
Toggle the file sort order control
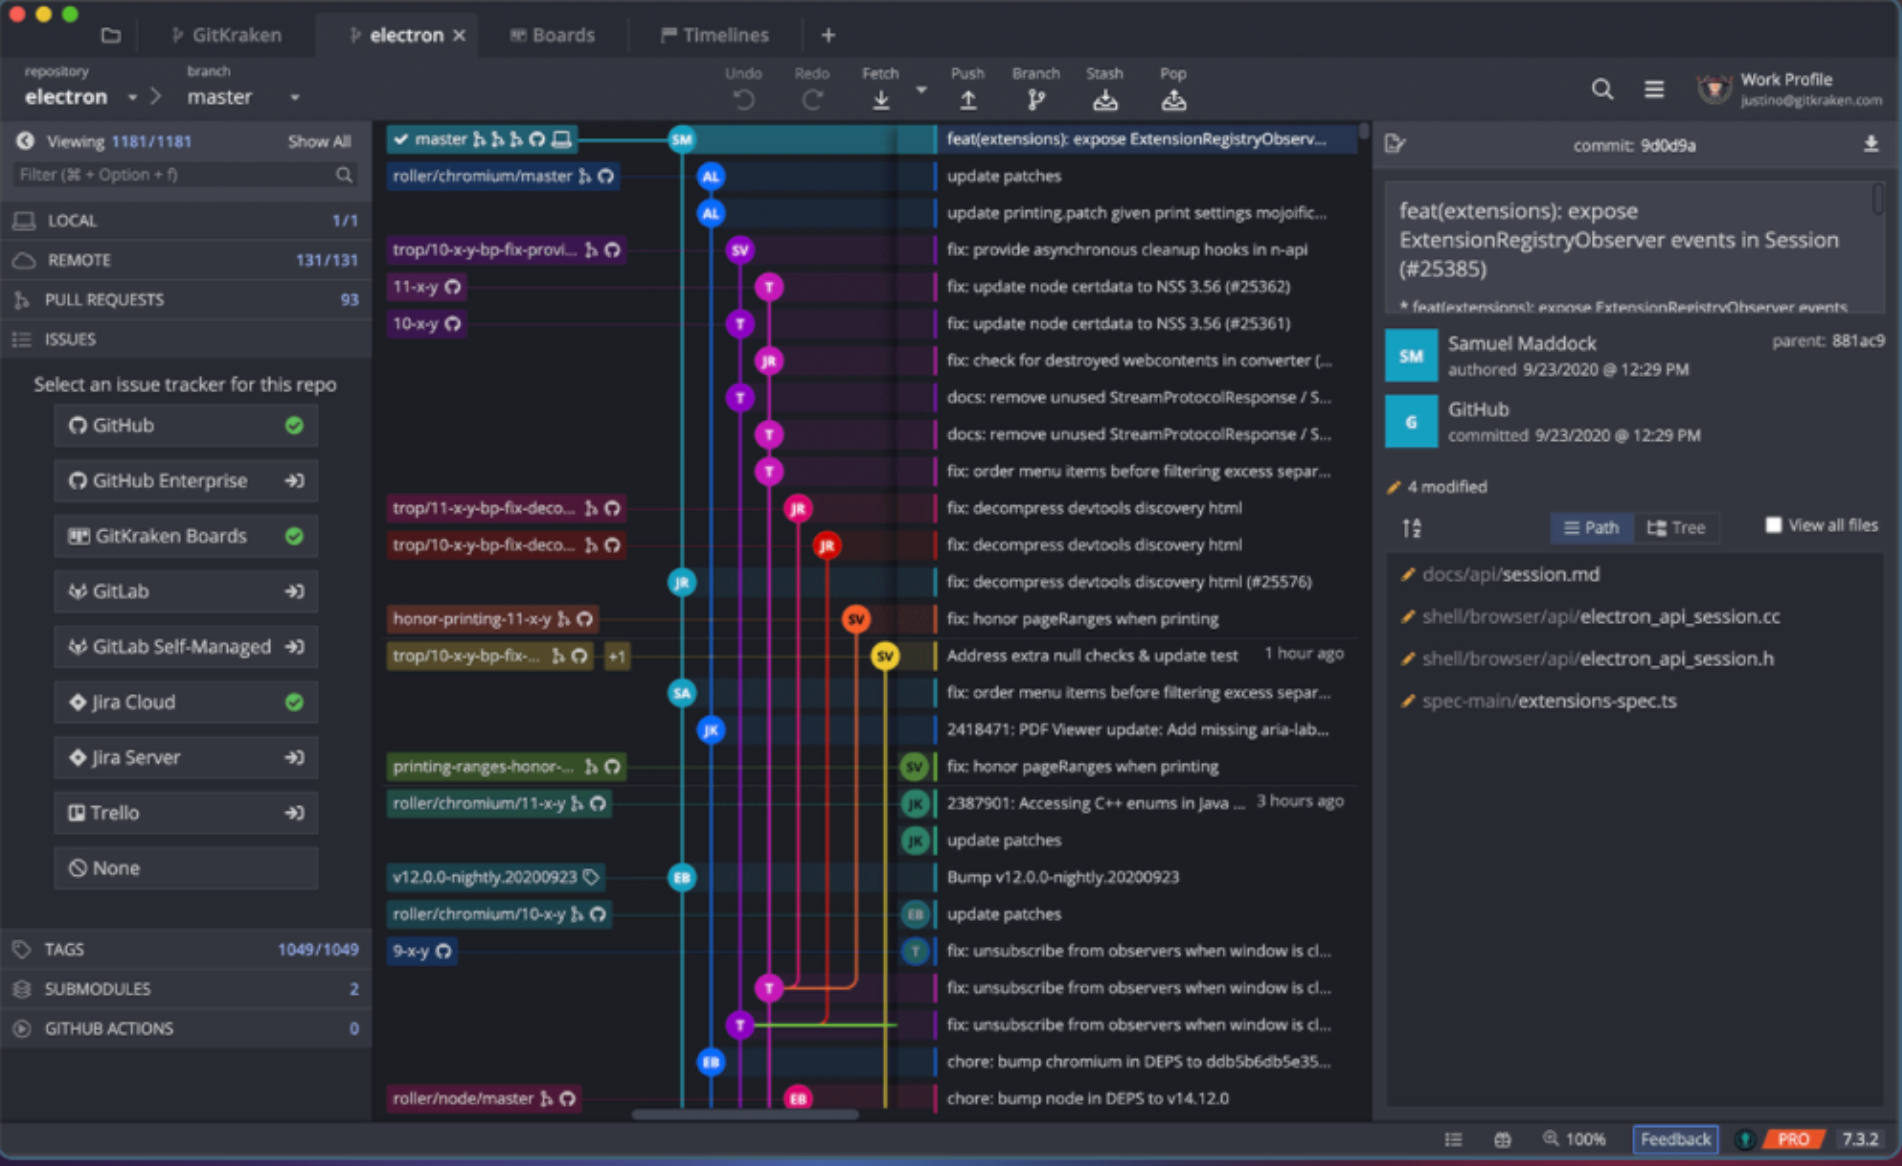click(1412, 528)
